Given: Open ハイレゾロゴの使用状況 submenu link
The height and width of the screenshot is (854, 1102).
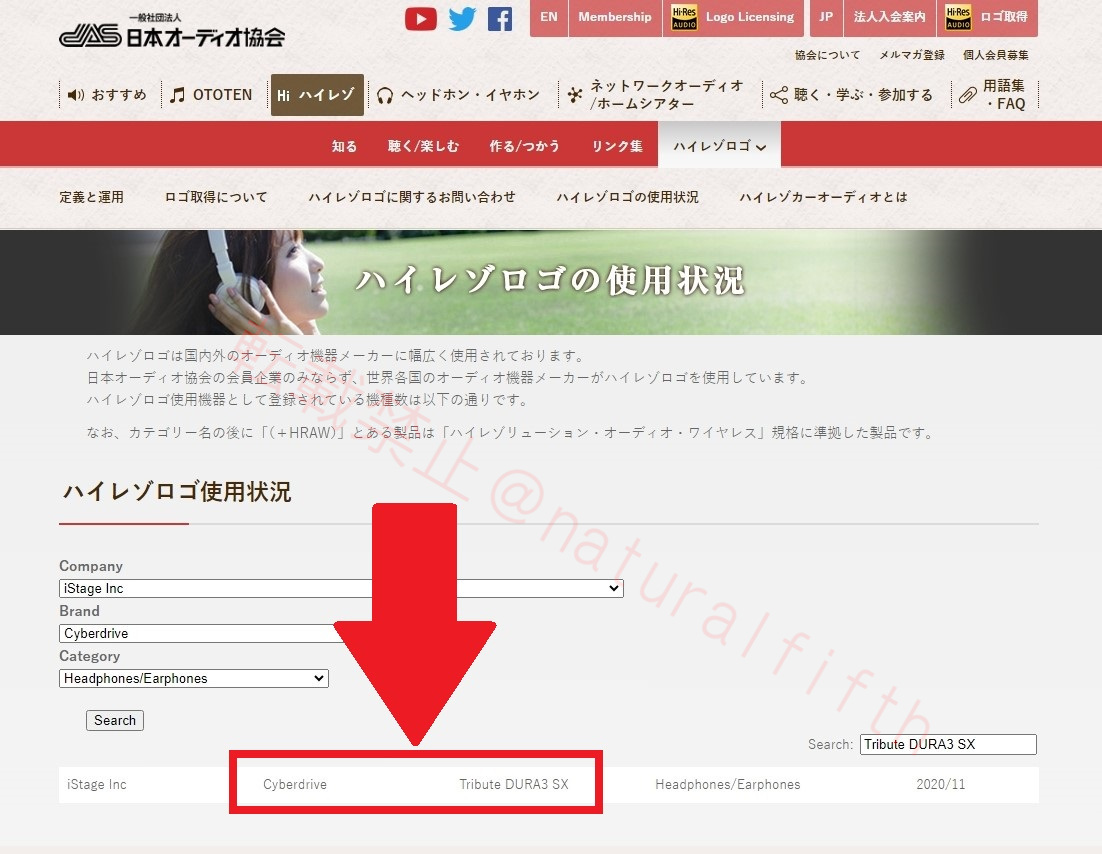Looking at the screenshot, I should 628,198.
